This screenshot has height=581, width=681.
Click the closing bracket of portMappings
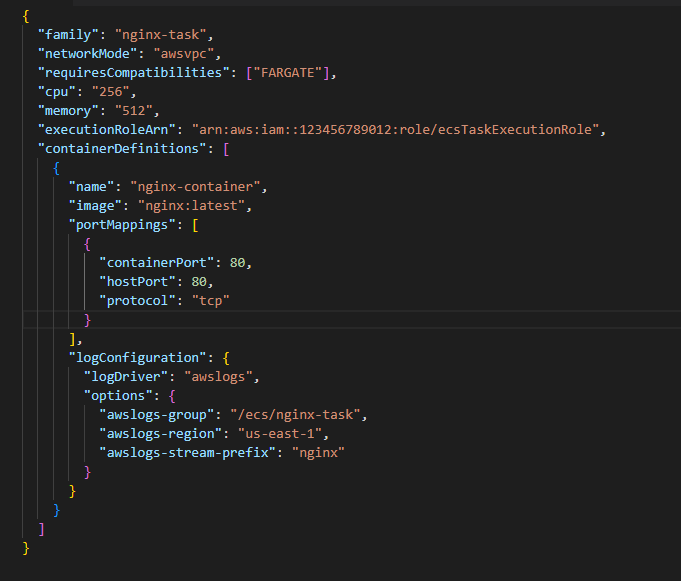[x=73, y=339]
